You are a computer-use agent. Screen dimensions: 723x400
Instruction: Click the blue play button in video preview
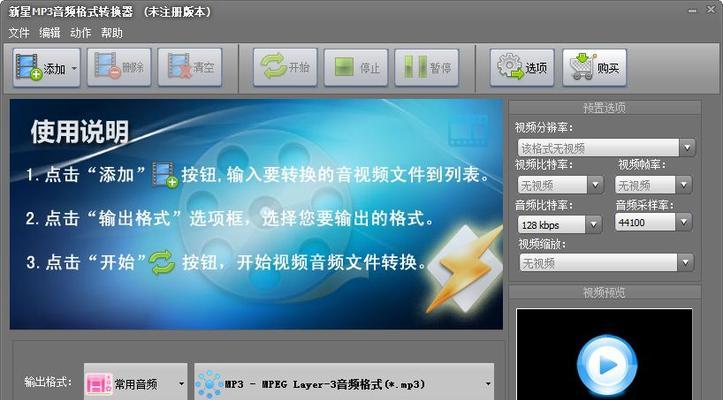[x=607, y=365]
